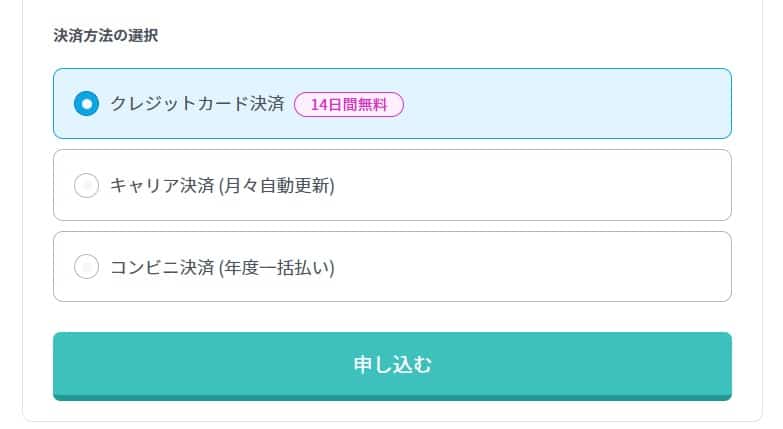This screenshot has width=783, height=429.
Task: Click the dark bottom edge of 申し込む button
Action: [x=392, y=397]
